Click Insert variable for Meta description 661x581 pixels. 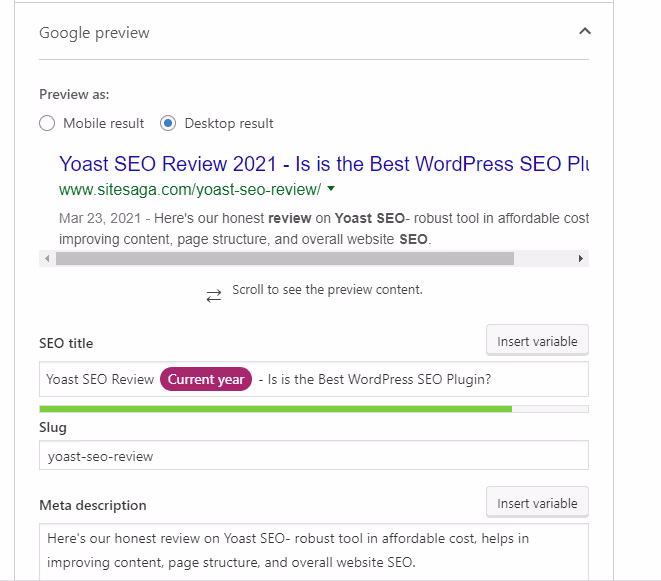pyautogui.click(x=537, y=503)
